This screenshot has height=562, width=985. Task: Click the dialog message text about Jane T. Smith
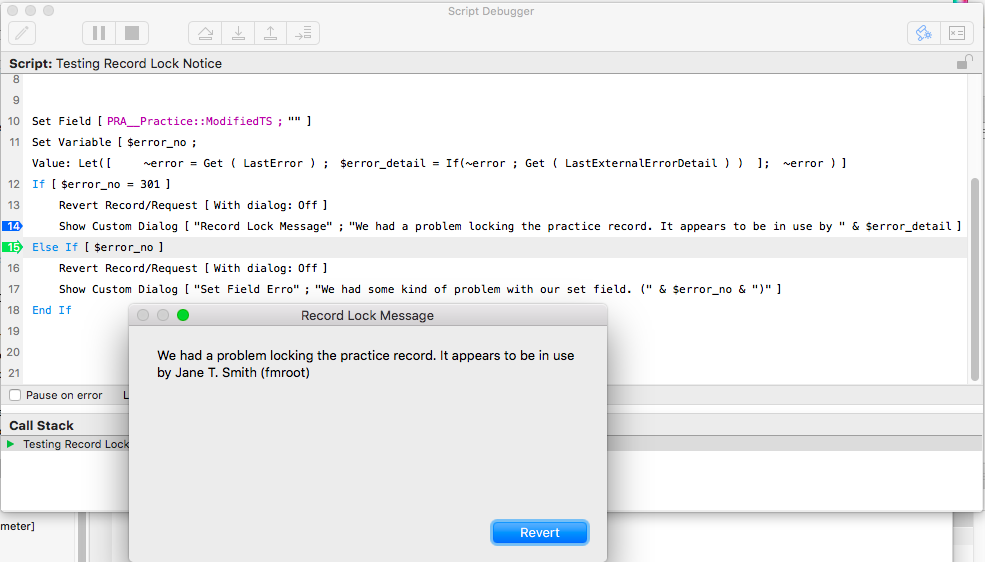[366, 364]
